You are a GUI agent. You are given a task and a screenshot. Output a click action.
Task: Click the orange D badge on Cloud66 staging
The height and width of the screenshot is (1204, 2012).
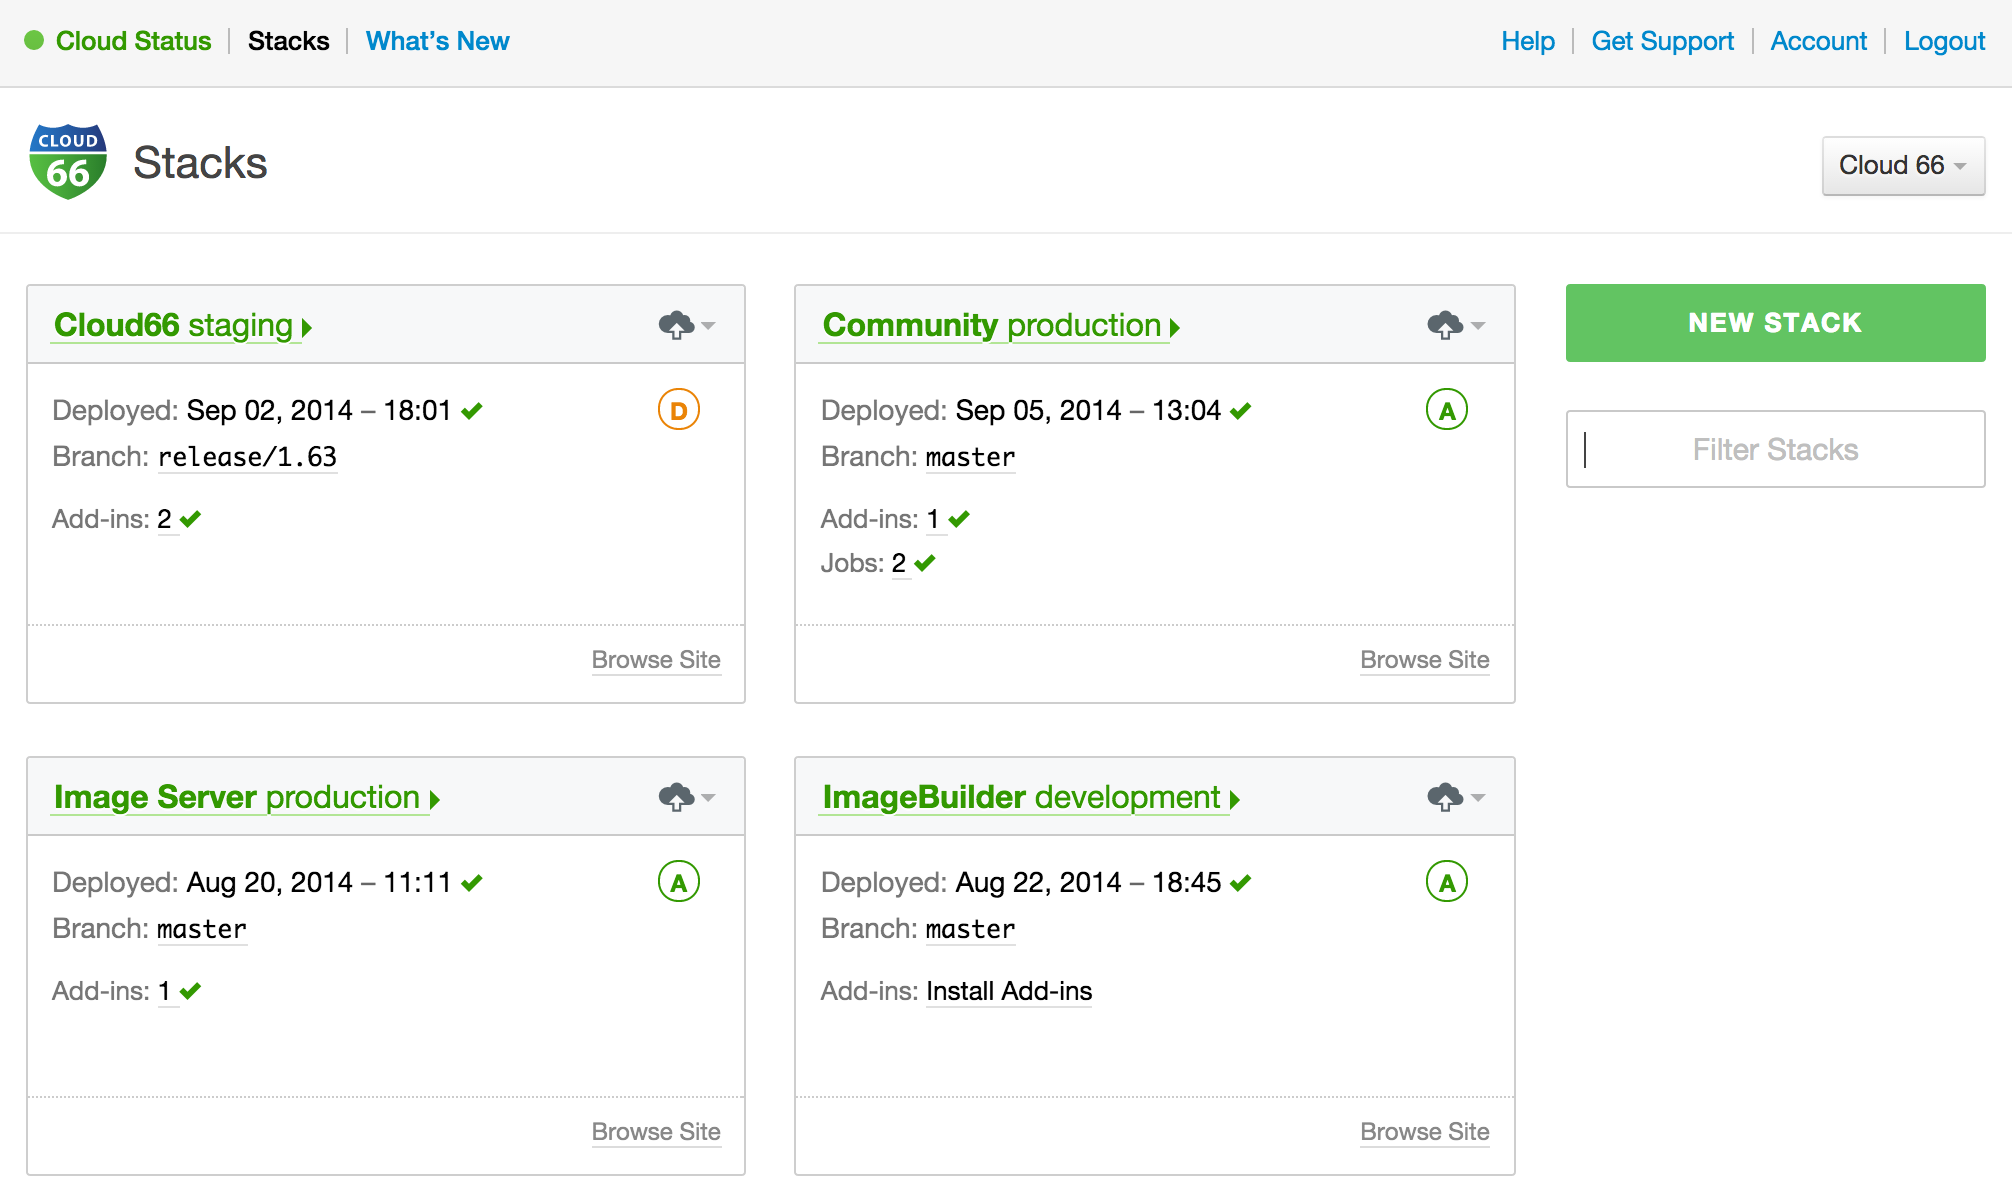coord(679,410)
